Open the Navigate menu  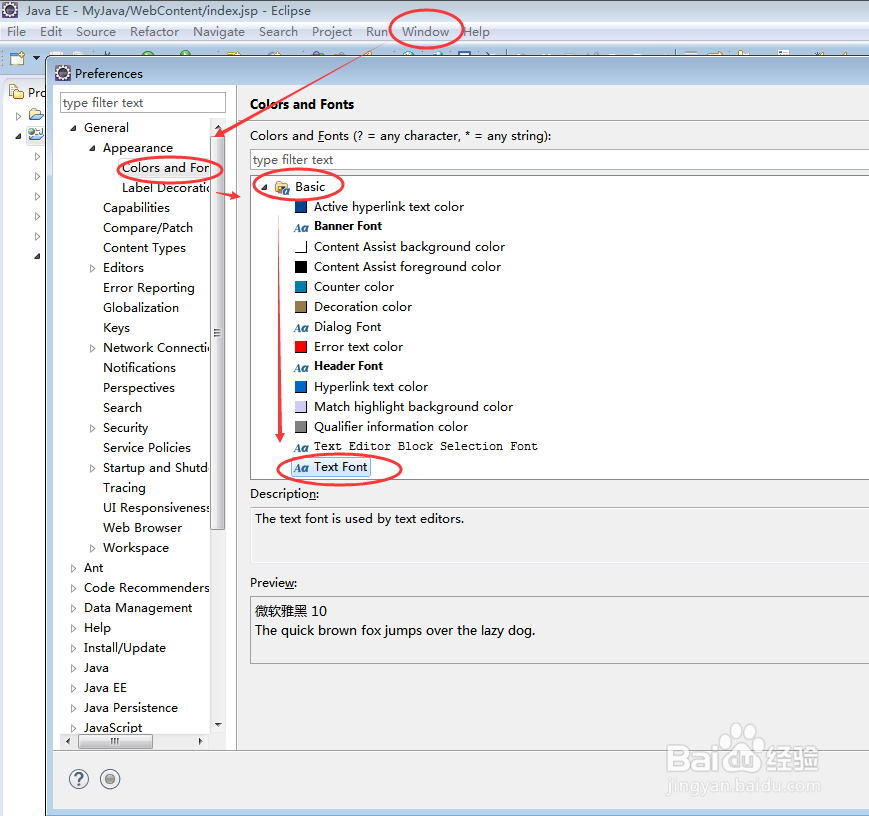point(219,32)
